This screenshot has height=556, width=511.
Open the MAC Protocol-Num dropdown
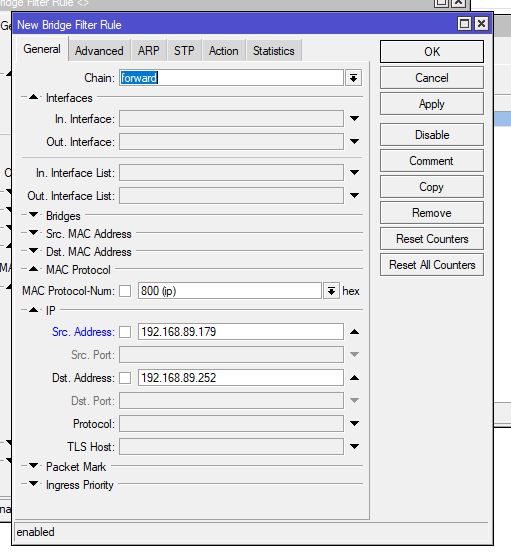pos(331,291)
